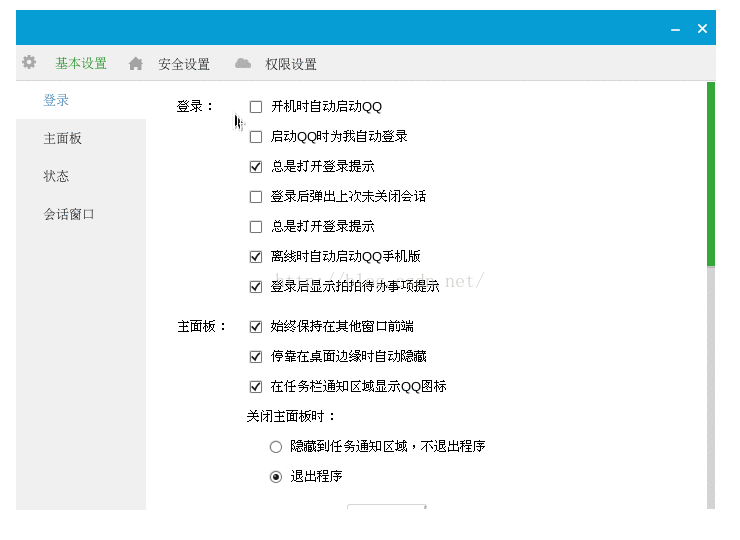This screenshot has width=740, height=540.
Task: Open the 状态 section in the sidebar
Action: [x=56, y=176]
